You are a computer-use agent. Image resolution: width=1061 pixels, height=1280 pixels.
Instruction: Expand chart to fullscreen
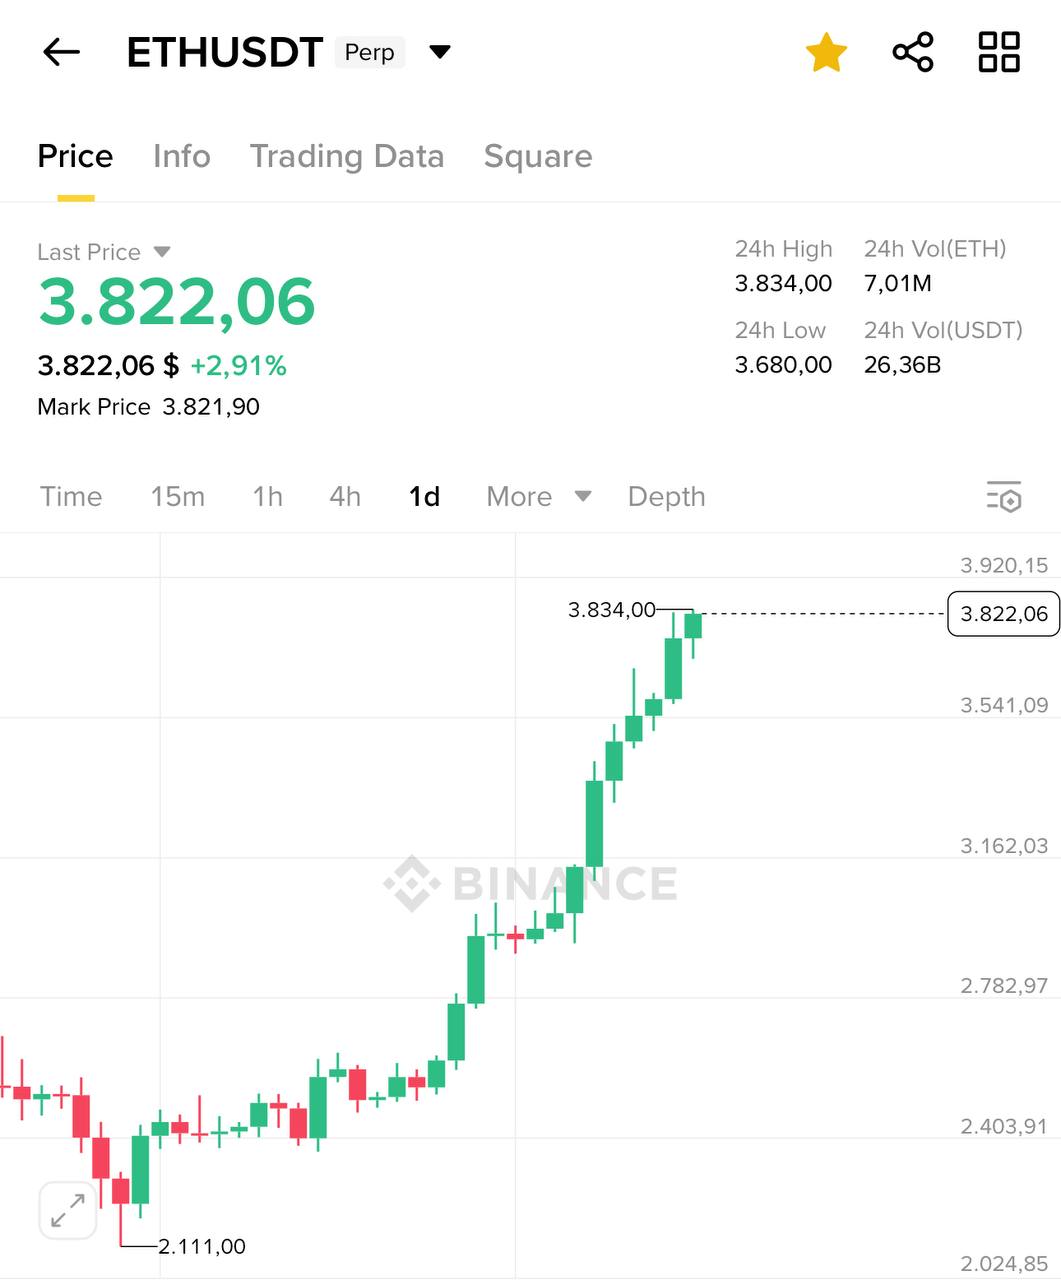tap(68, 1210)
